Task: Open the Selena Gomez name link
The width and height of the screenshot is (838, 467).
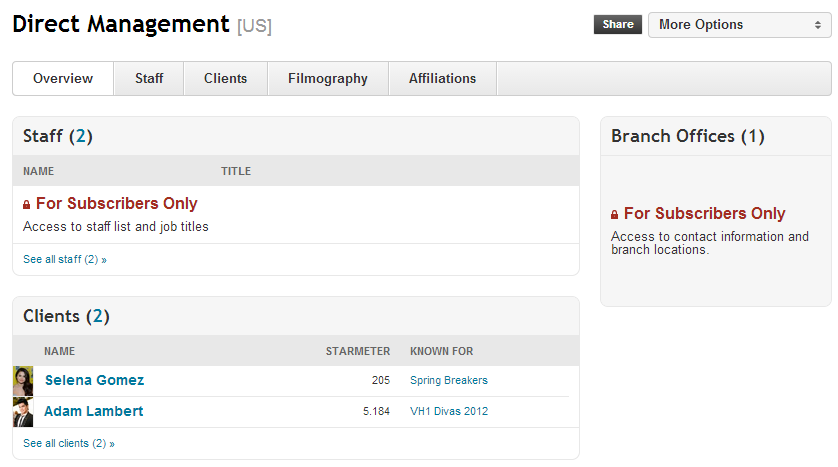Action: coord(95,380)
